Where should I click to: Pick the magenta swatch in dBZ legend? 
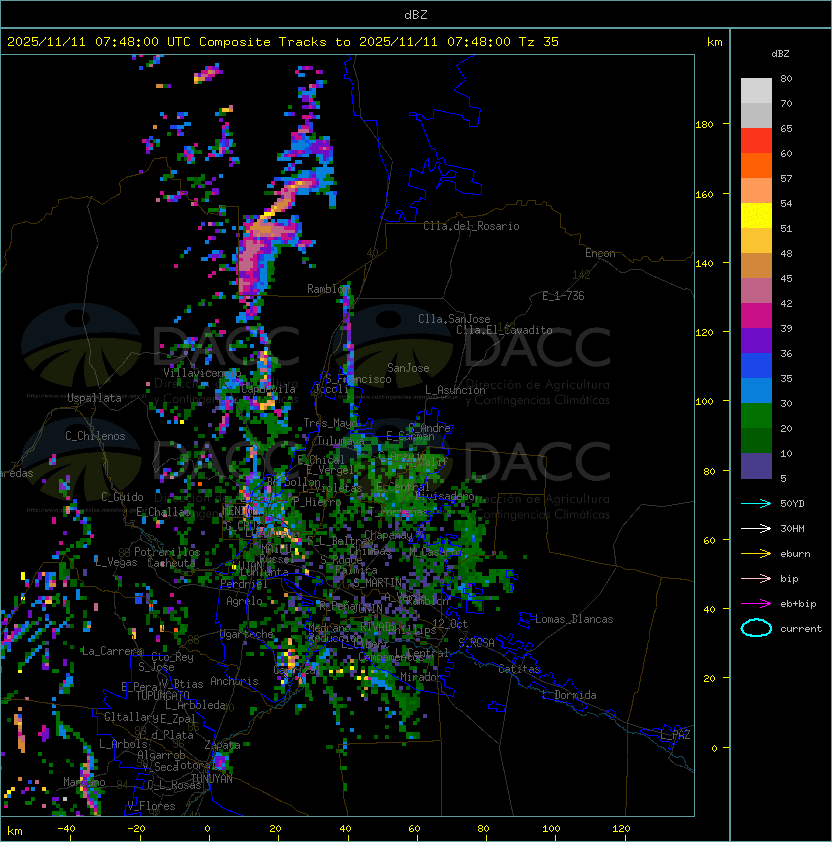point(756,315)
